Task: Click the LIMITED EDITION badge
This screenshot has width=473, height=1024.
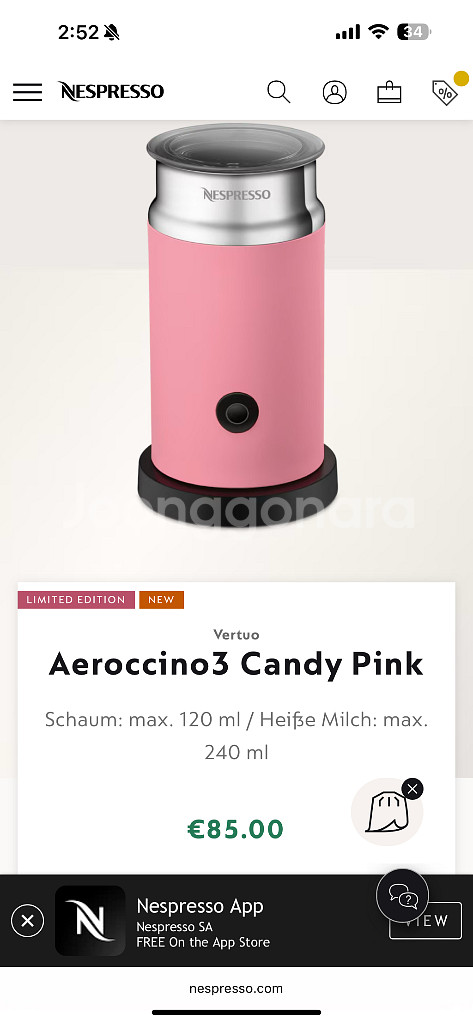Action: (x=76, y=600)
